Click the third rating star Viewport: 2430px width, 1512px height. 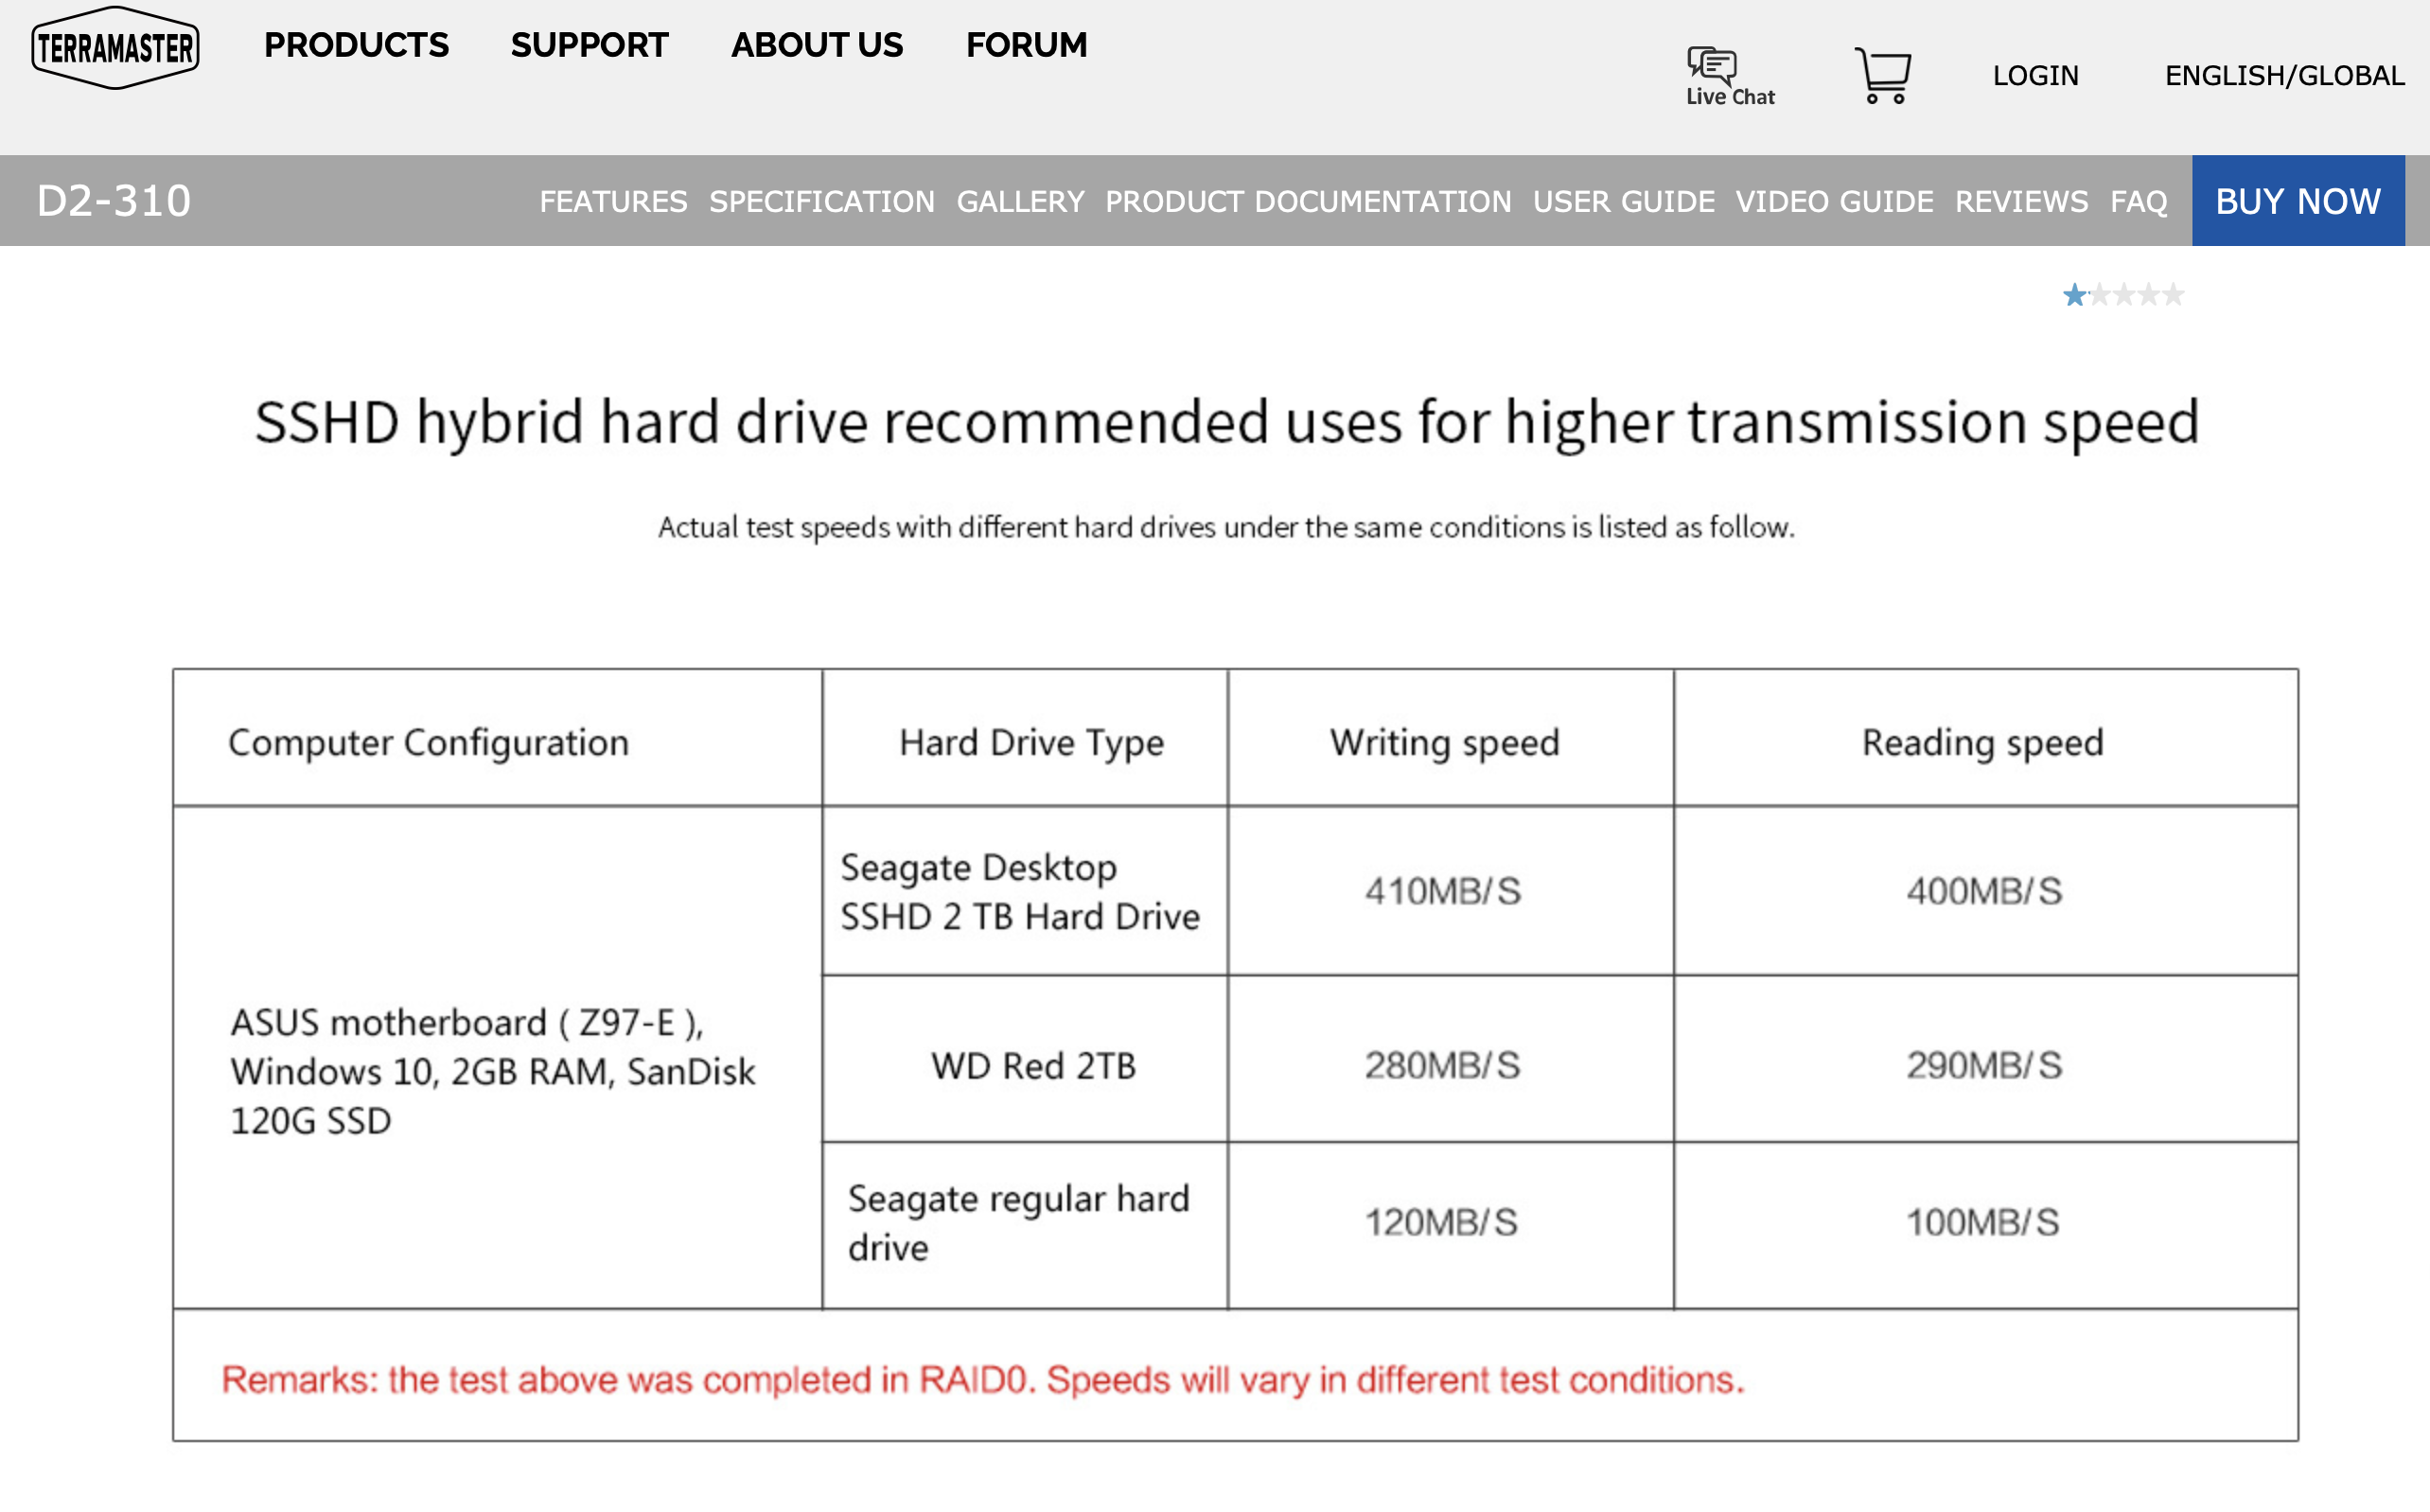click(x=2123, y=295)
